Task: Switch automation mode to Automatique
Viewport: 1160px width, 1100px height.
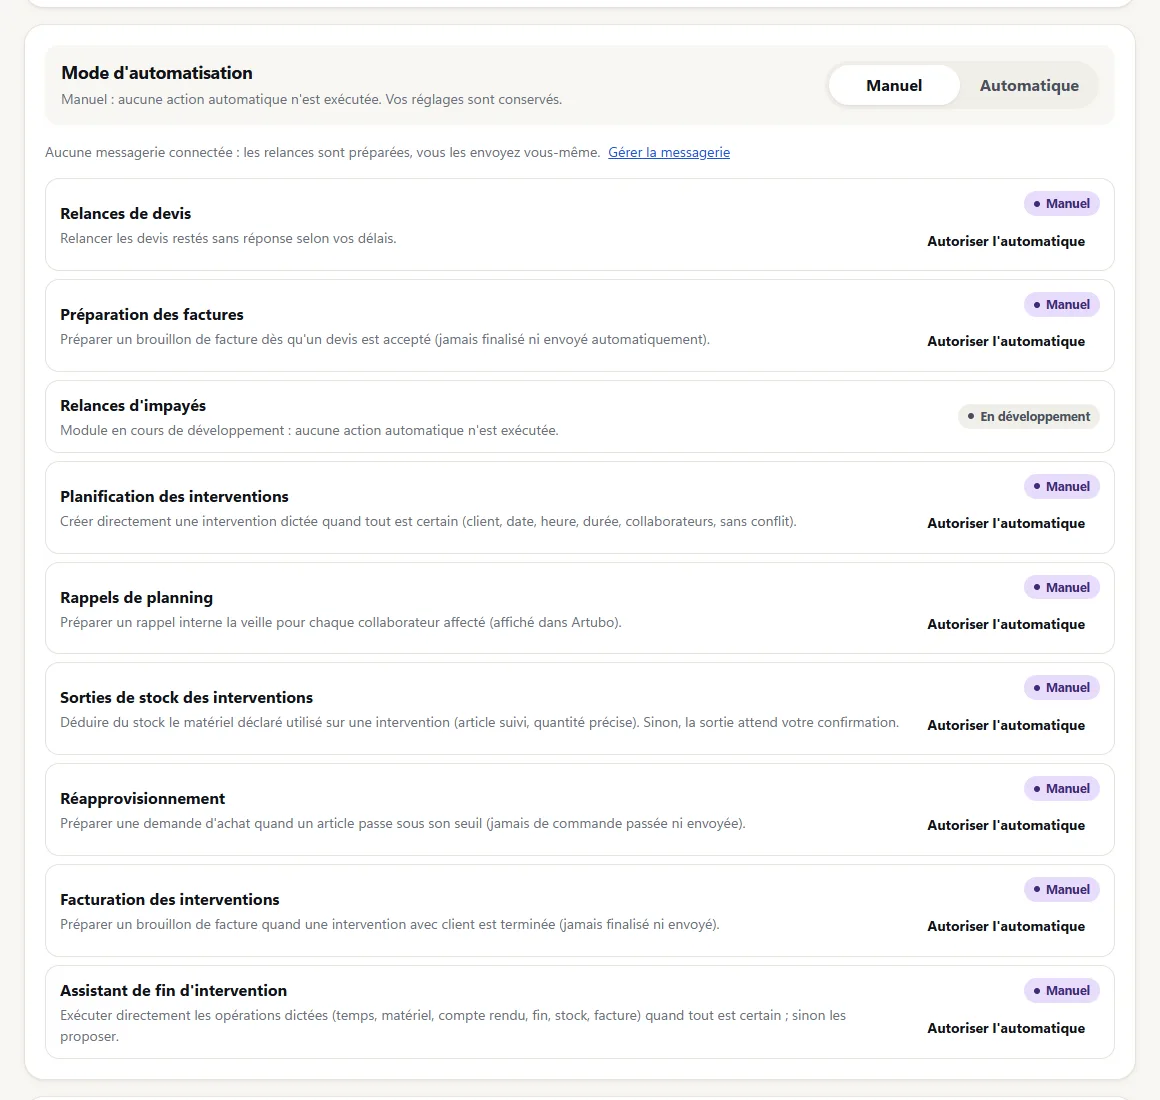Action: tap(1029, 86)
